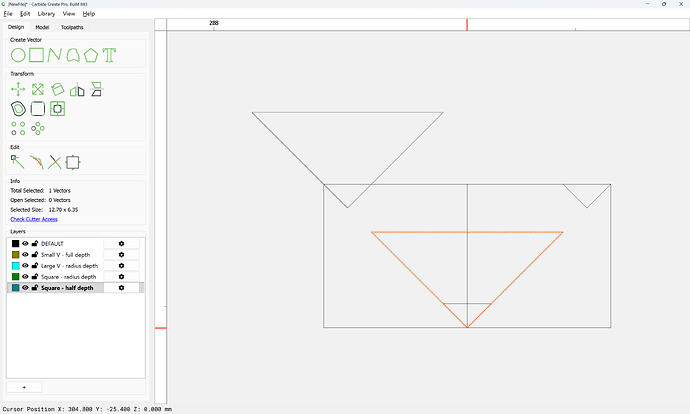Open settings gear for Large V layer
690x414 pixels.
[x=121, y=266]
